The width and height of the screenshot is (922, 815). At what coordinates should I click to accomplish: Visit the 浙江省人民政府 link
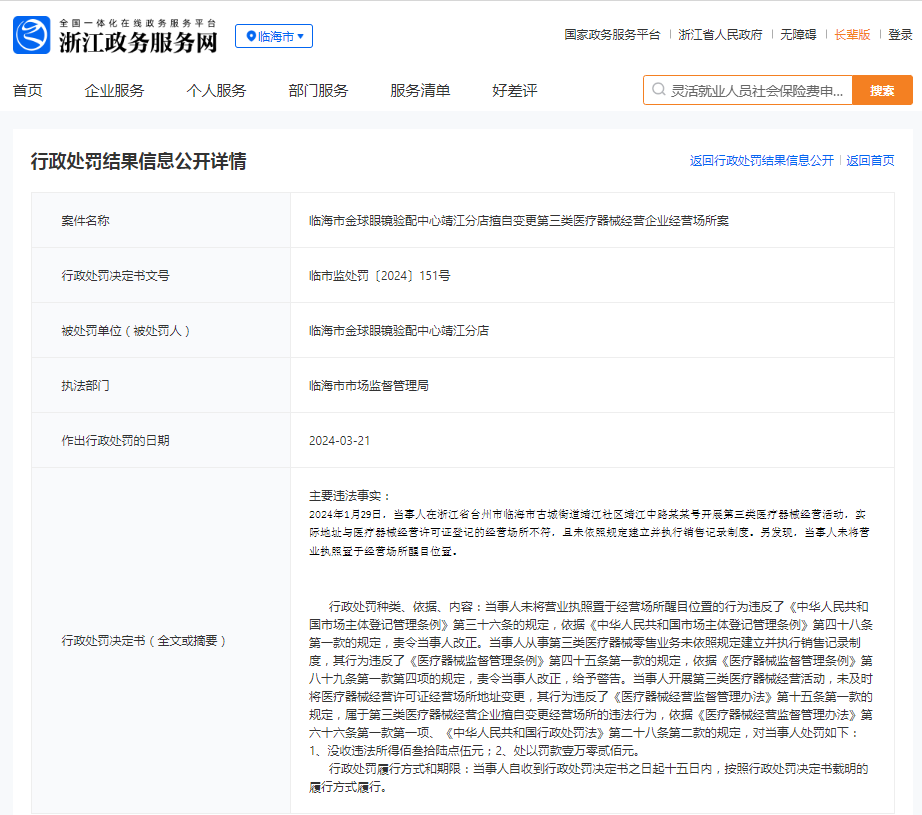point(720,35)
